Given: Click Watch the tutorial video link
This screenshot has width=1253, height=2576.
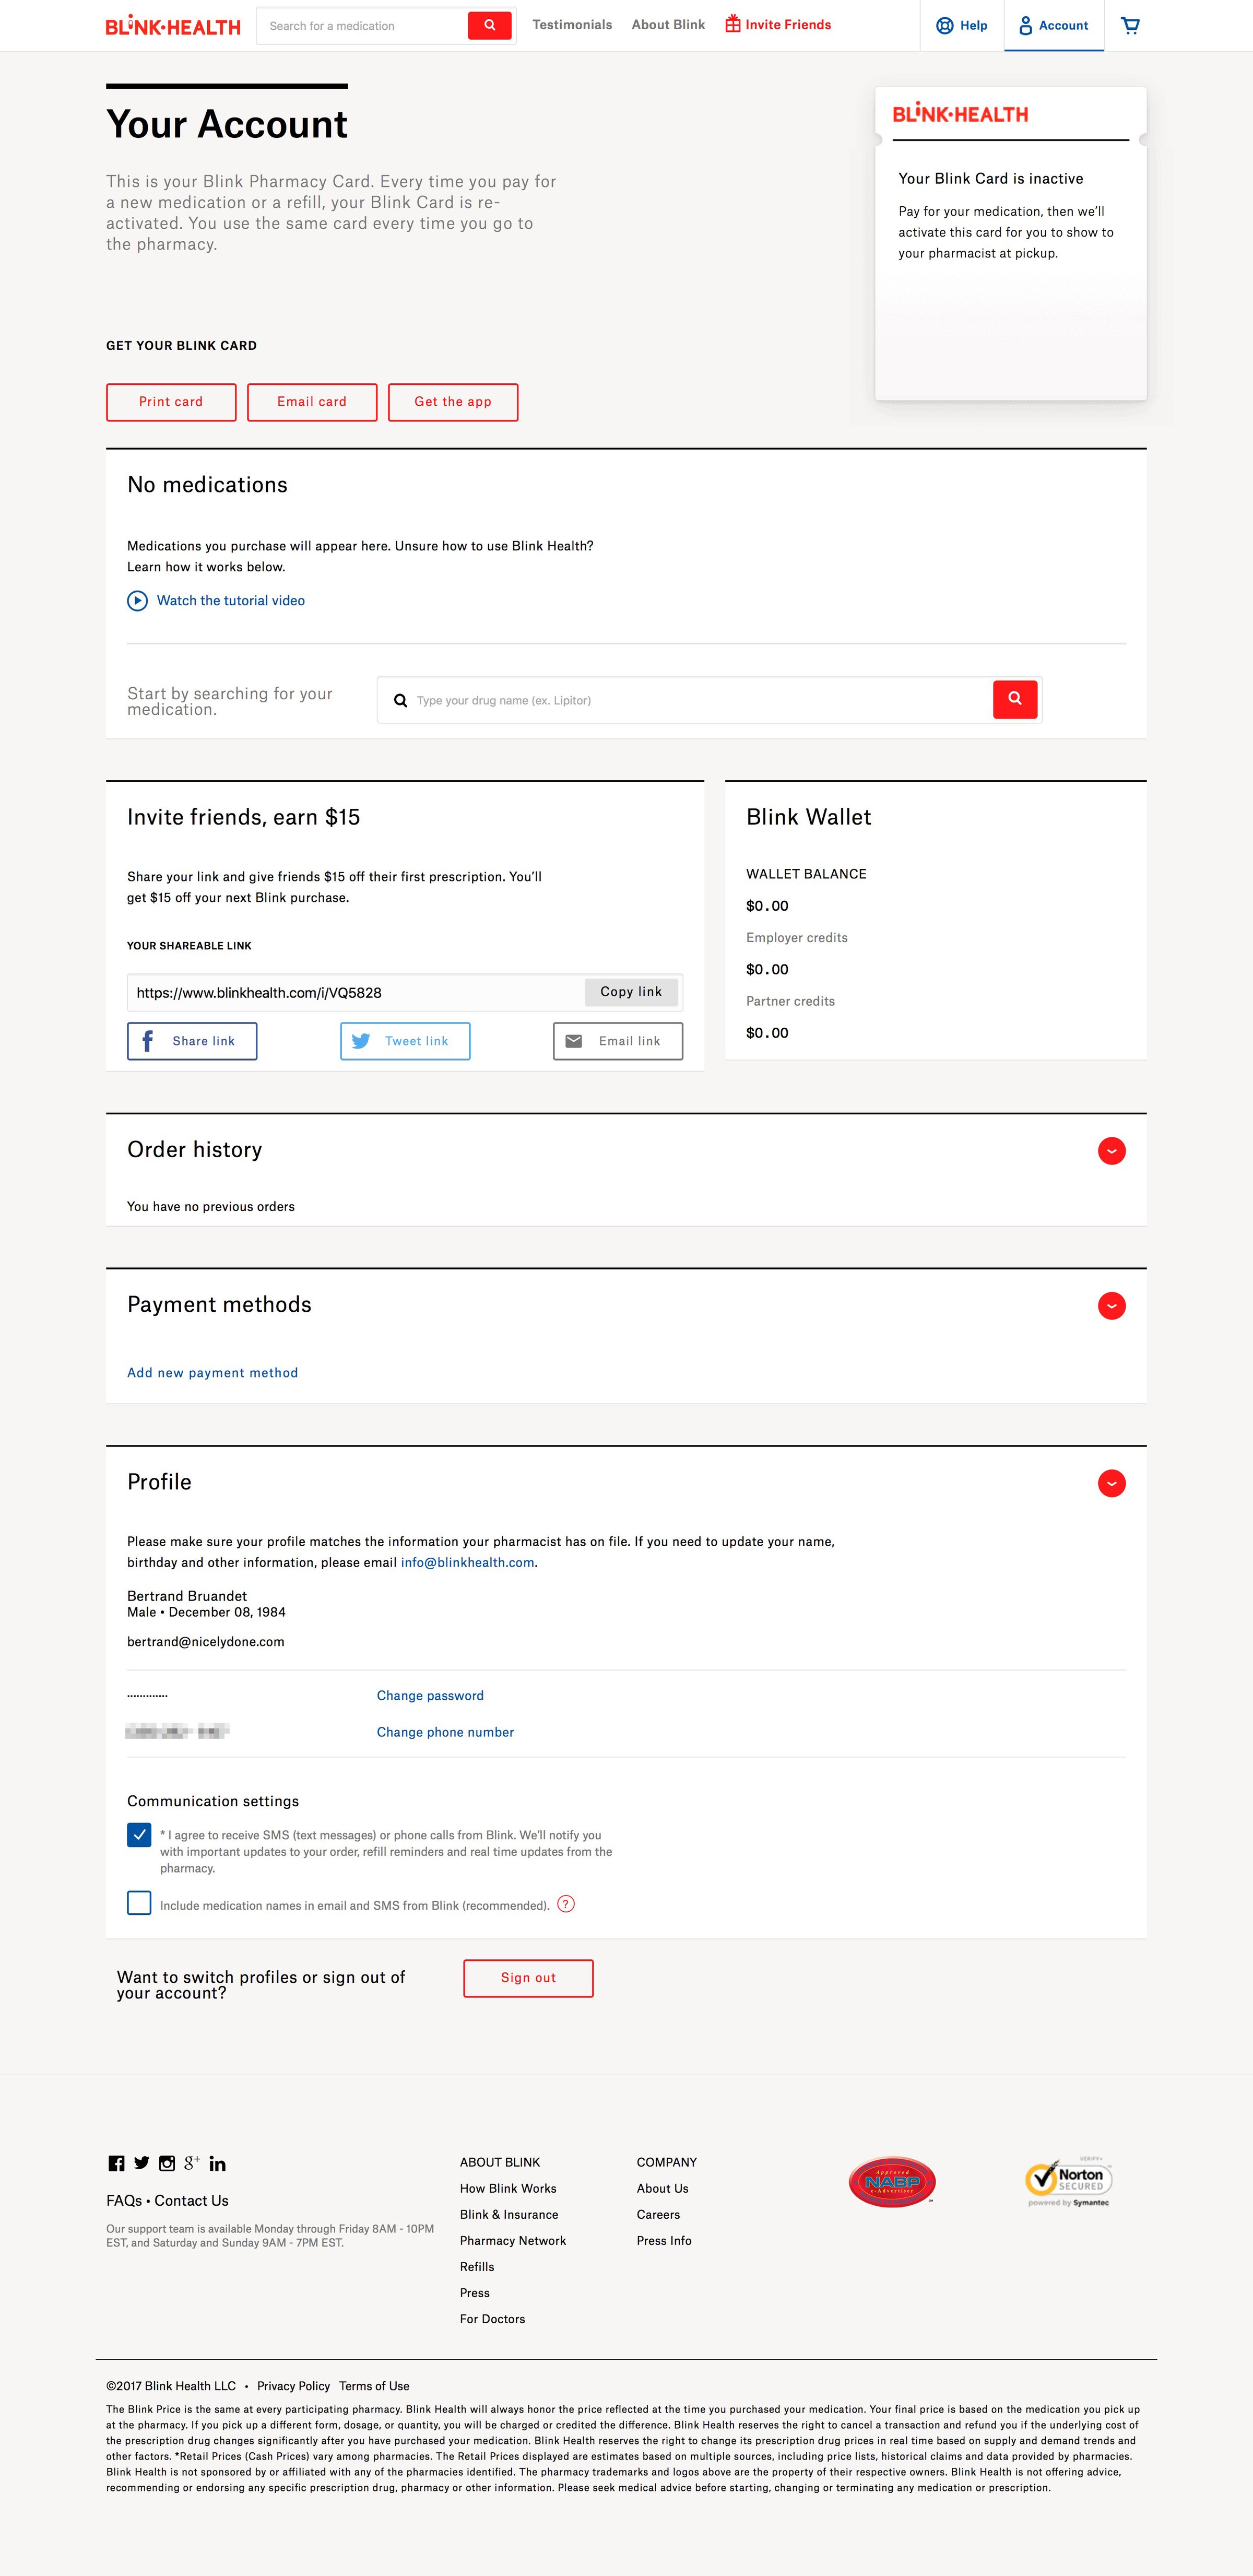Looking at the screenshot, I should 231,601.
